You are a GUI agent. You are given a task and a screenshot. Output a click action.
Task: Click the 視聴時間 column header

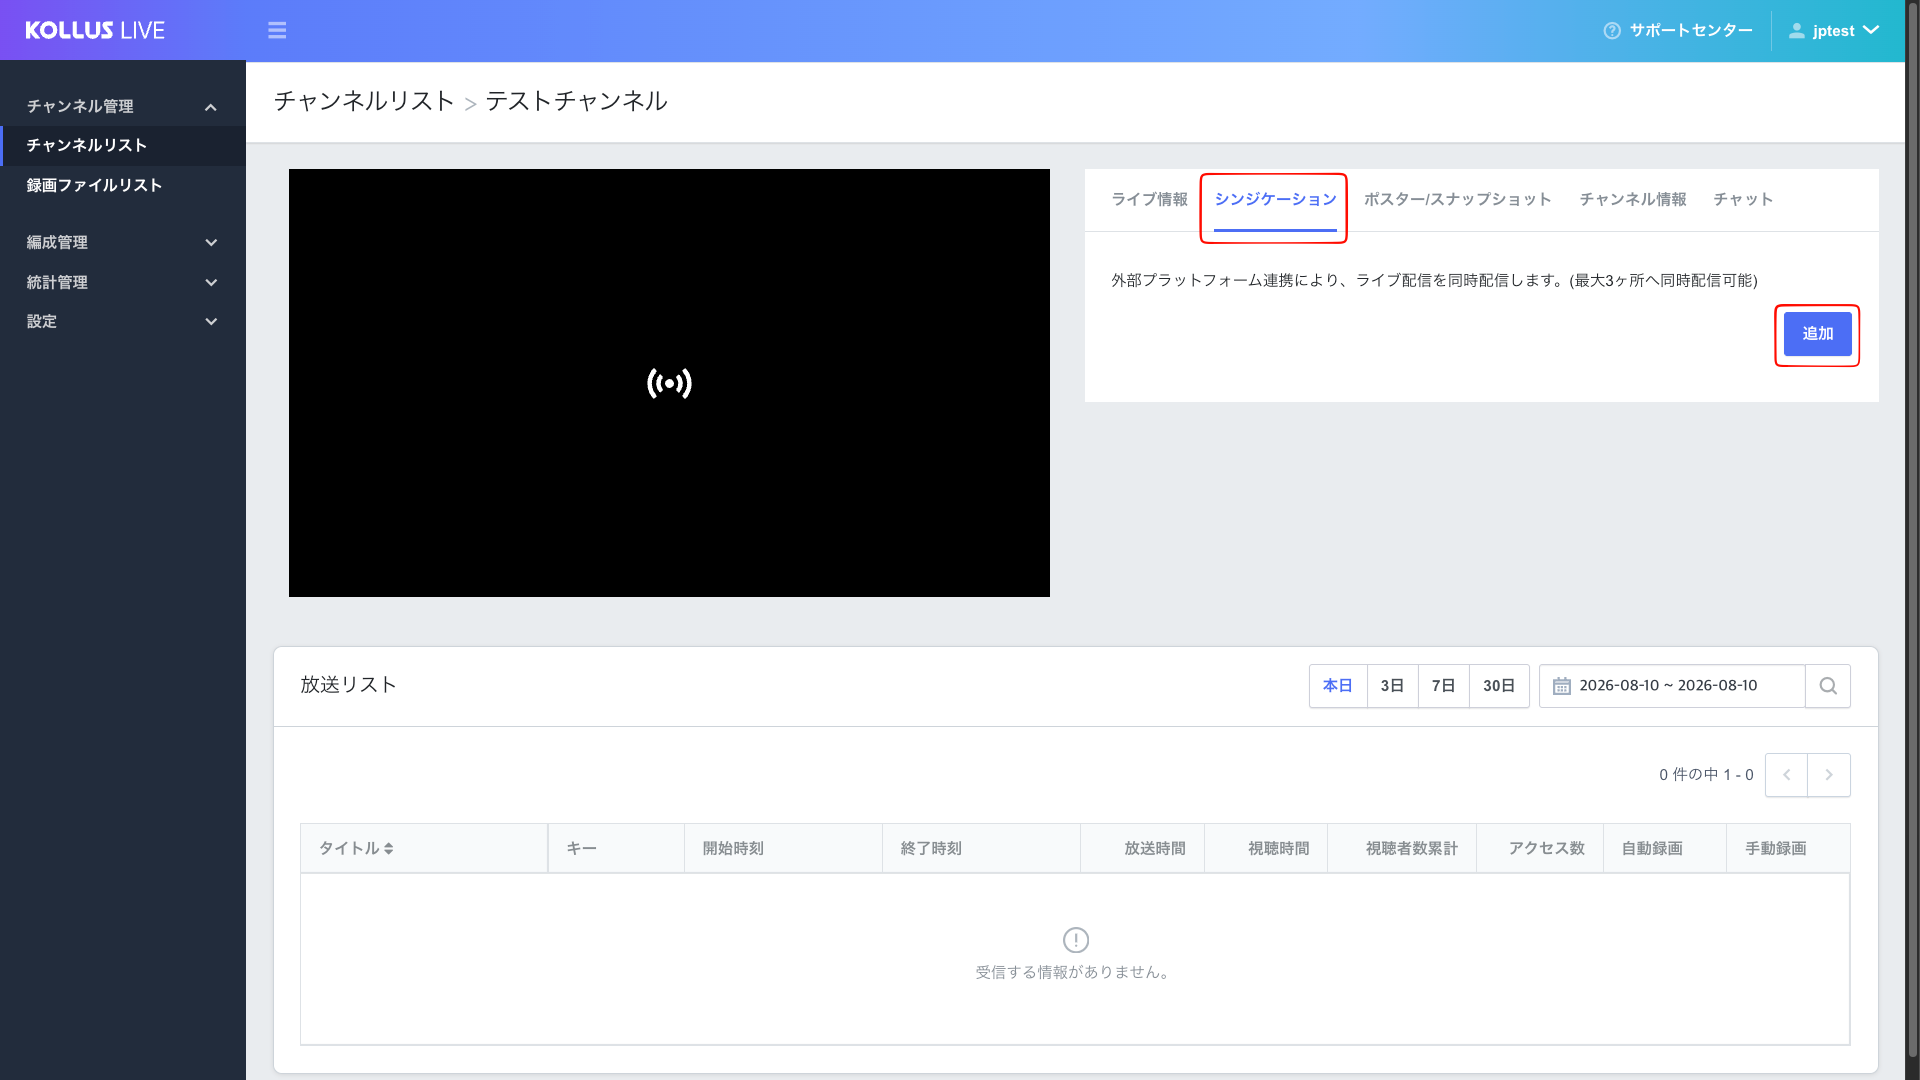coord(1266,848)
